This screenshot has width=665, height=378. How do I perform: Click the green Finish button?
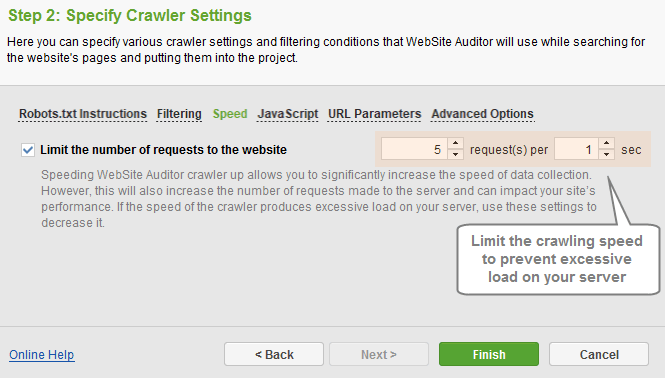point(489,354)
